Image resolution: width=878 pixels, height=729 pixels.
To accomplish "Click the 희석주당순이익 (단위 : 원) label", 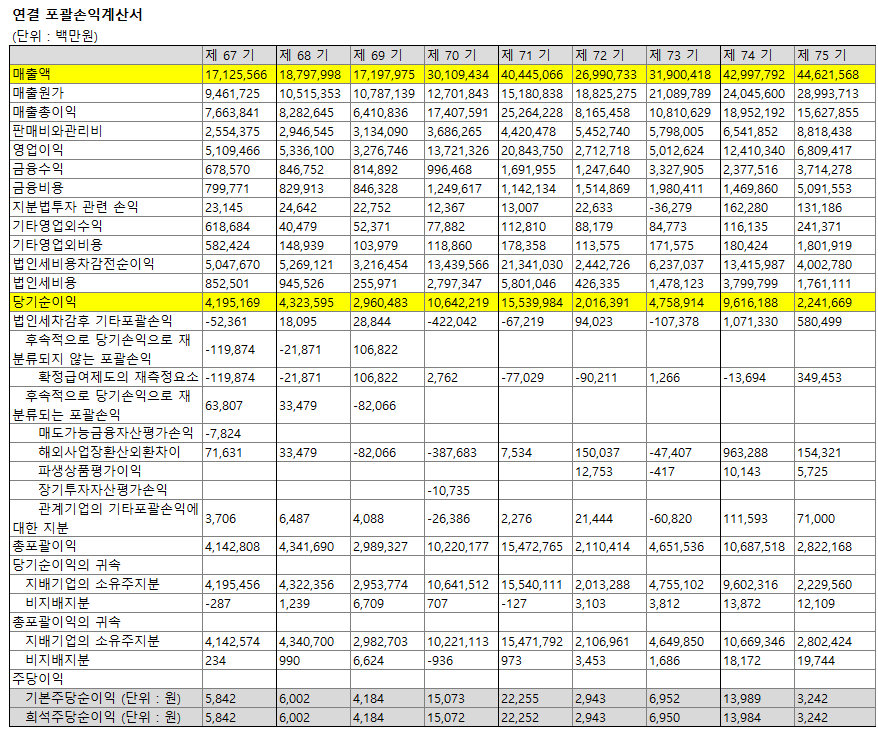I will pos(103,718).
